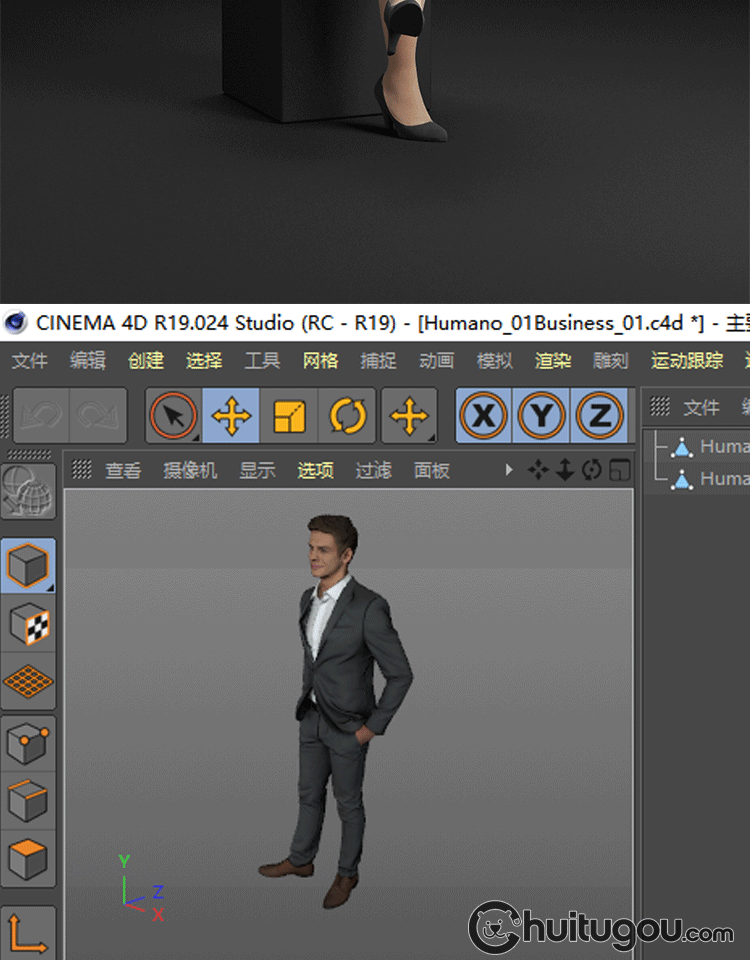Switch to Edges mode
Screen dimensions: 750x960
click(28, 801)
